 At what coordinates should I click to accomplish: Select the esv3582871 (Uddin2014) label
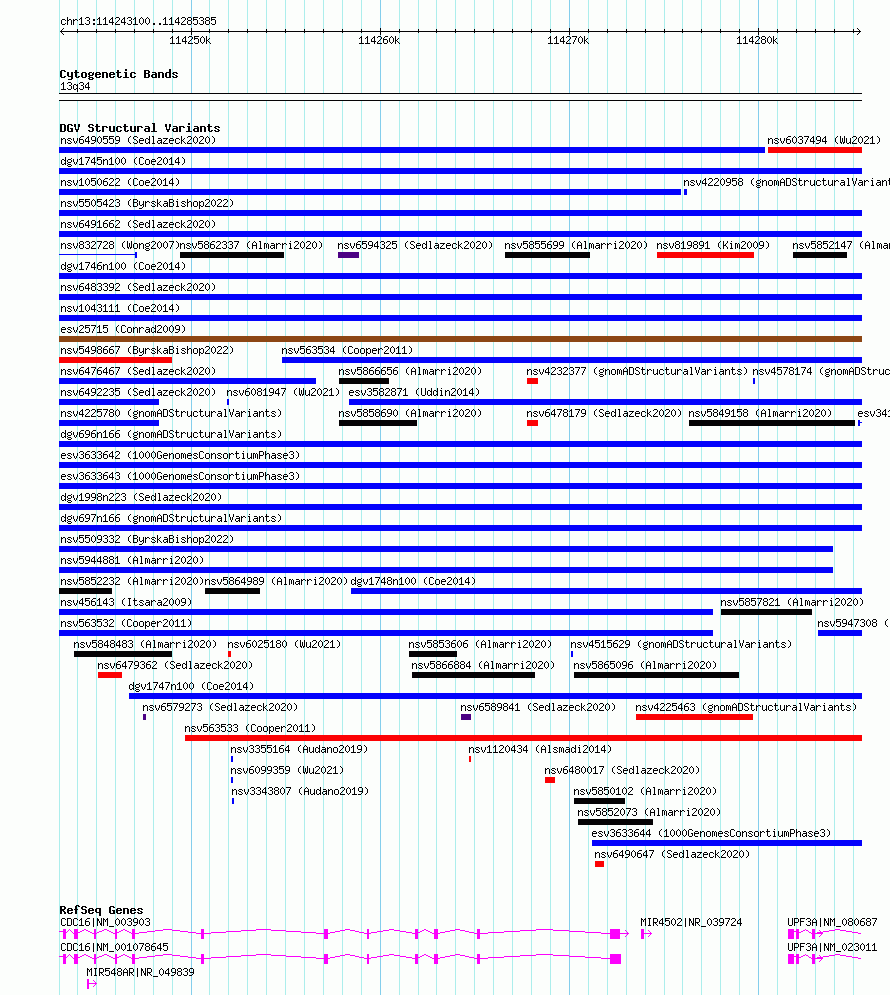pos(414,392)
